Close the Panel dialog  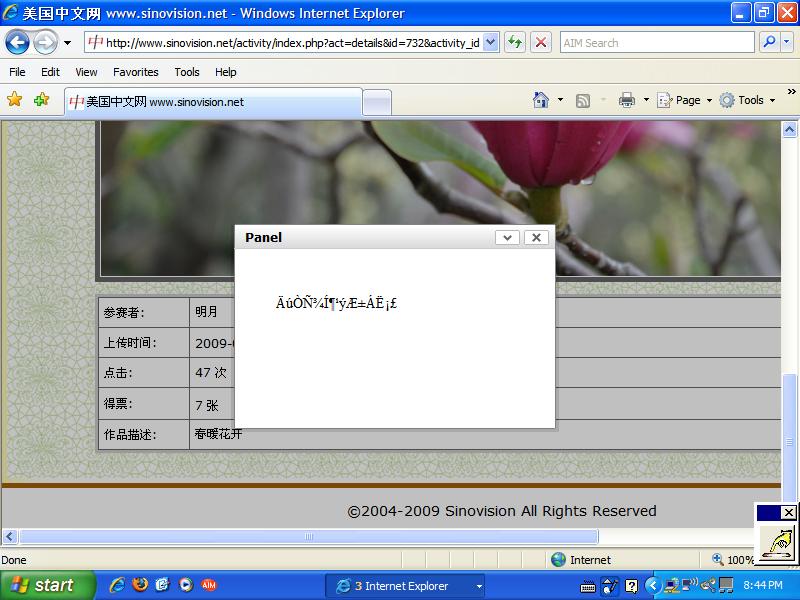[x=536, y=237]
